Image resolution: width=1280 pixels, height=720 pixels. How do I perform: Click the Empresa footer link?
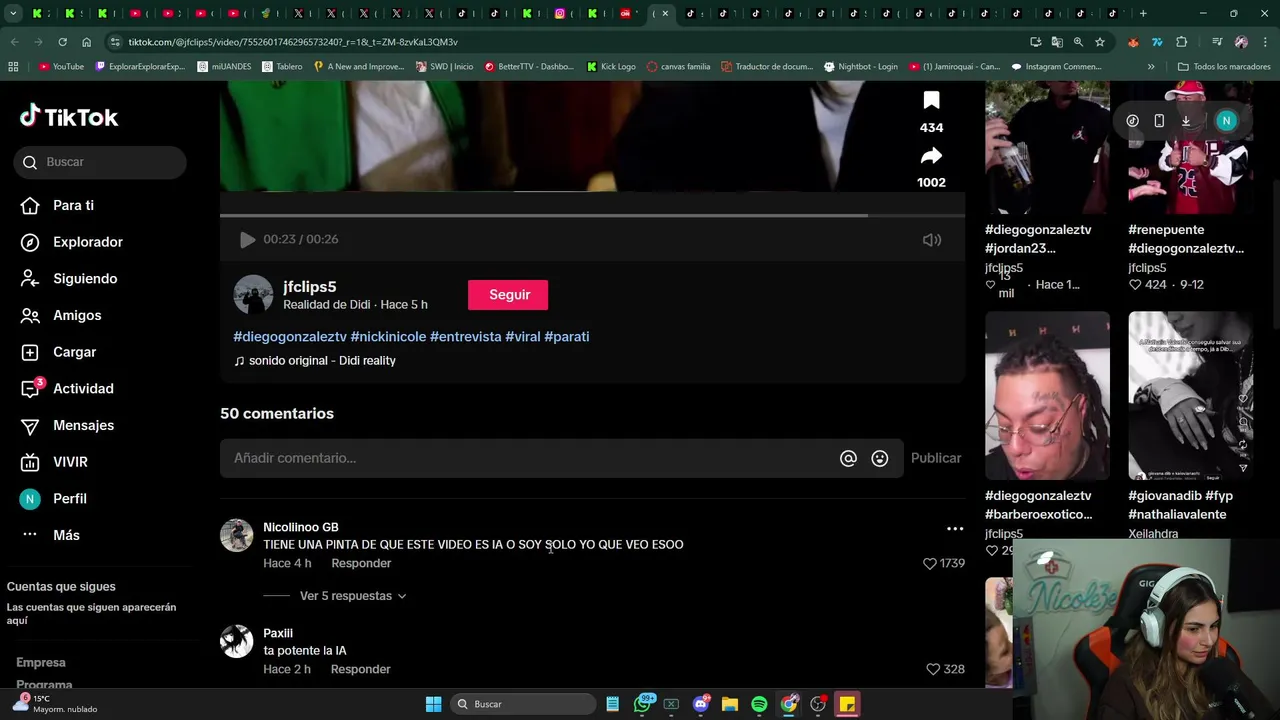tap(41, 663)
